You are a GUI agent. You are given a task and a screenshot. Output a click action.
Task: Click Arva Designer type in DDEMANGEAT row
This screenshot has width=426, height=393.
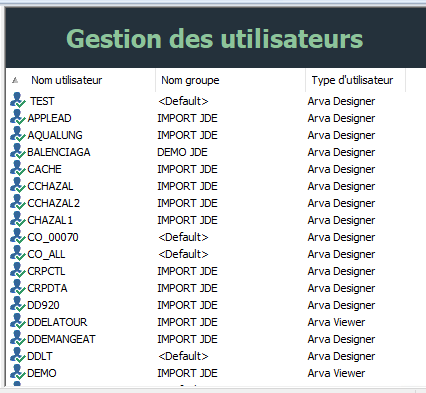tap(341, 339)
